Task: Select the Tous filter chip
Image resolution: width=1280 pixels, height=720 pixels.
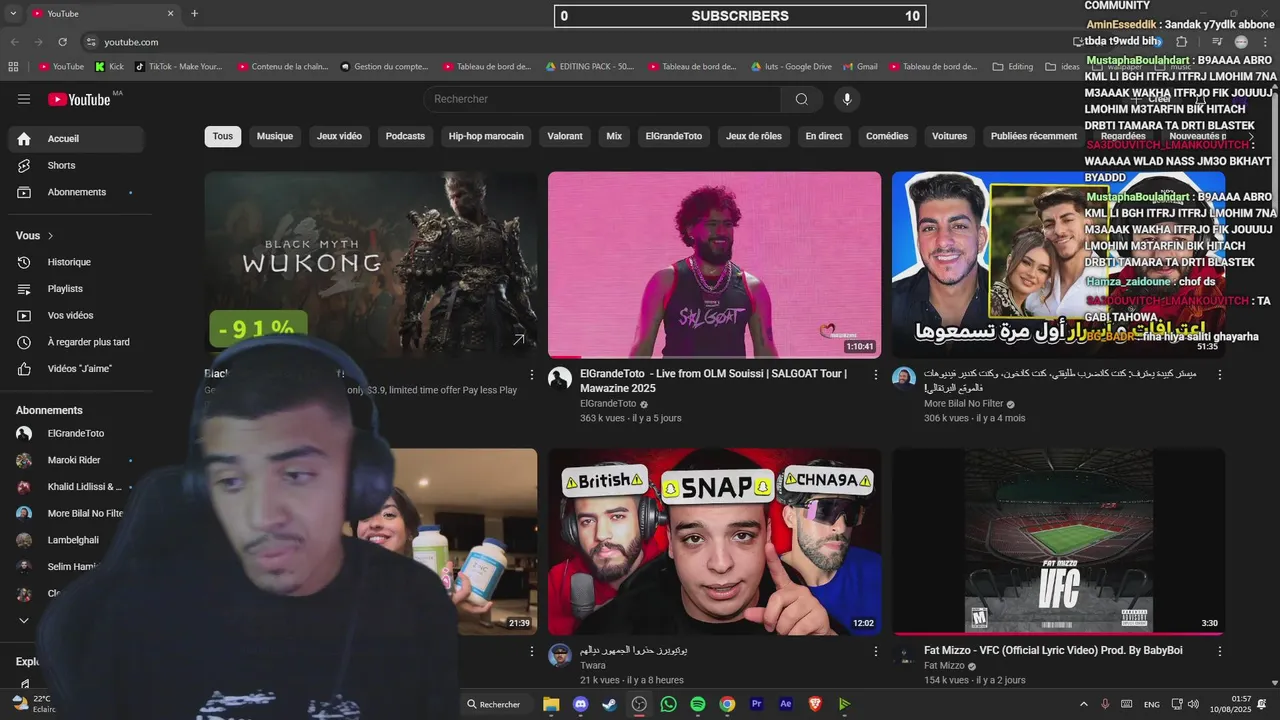Action: coord(223,136)
